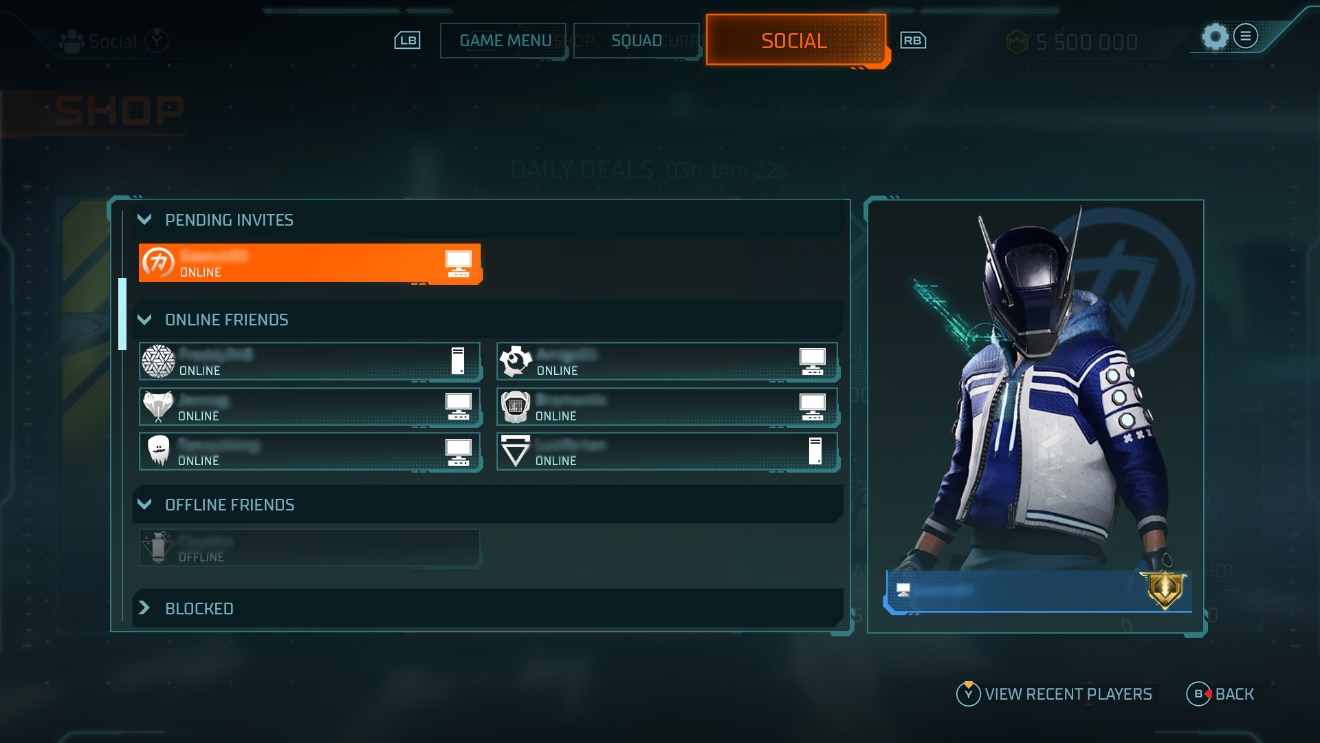The height and width of the screenshot is (743, 1320).
Task: Collapse the Offline Friends section
Action: tap(145, 504)
